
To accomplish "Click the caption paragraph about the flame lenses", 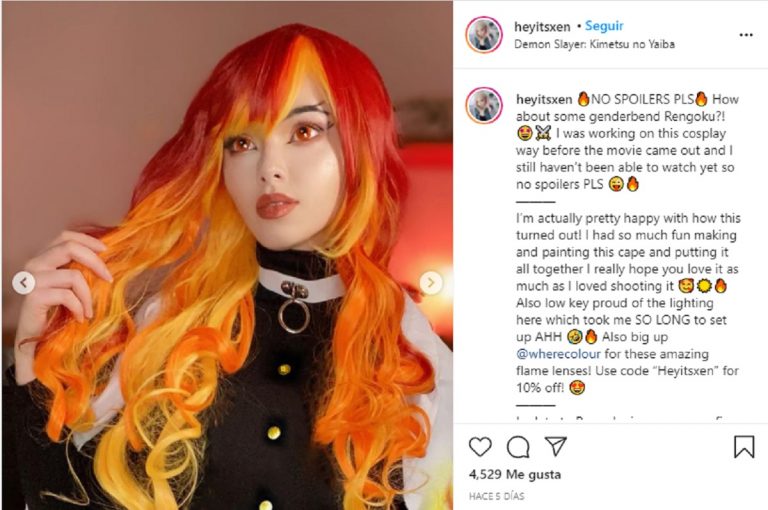I will [628, 303].
